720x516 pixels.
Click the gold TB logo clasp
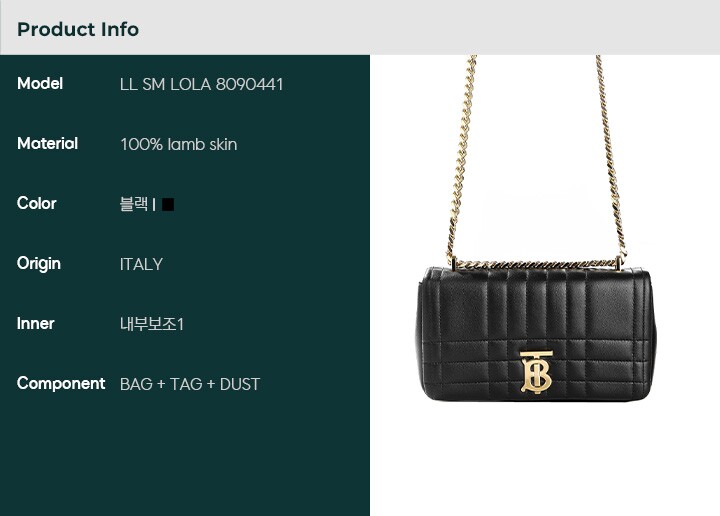pyautogui.click(x=536, y=372)
